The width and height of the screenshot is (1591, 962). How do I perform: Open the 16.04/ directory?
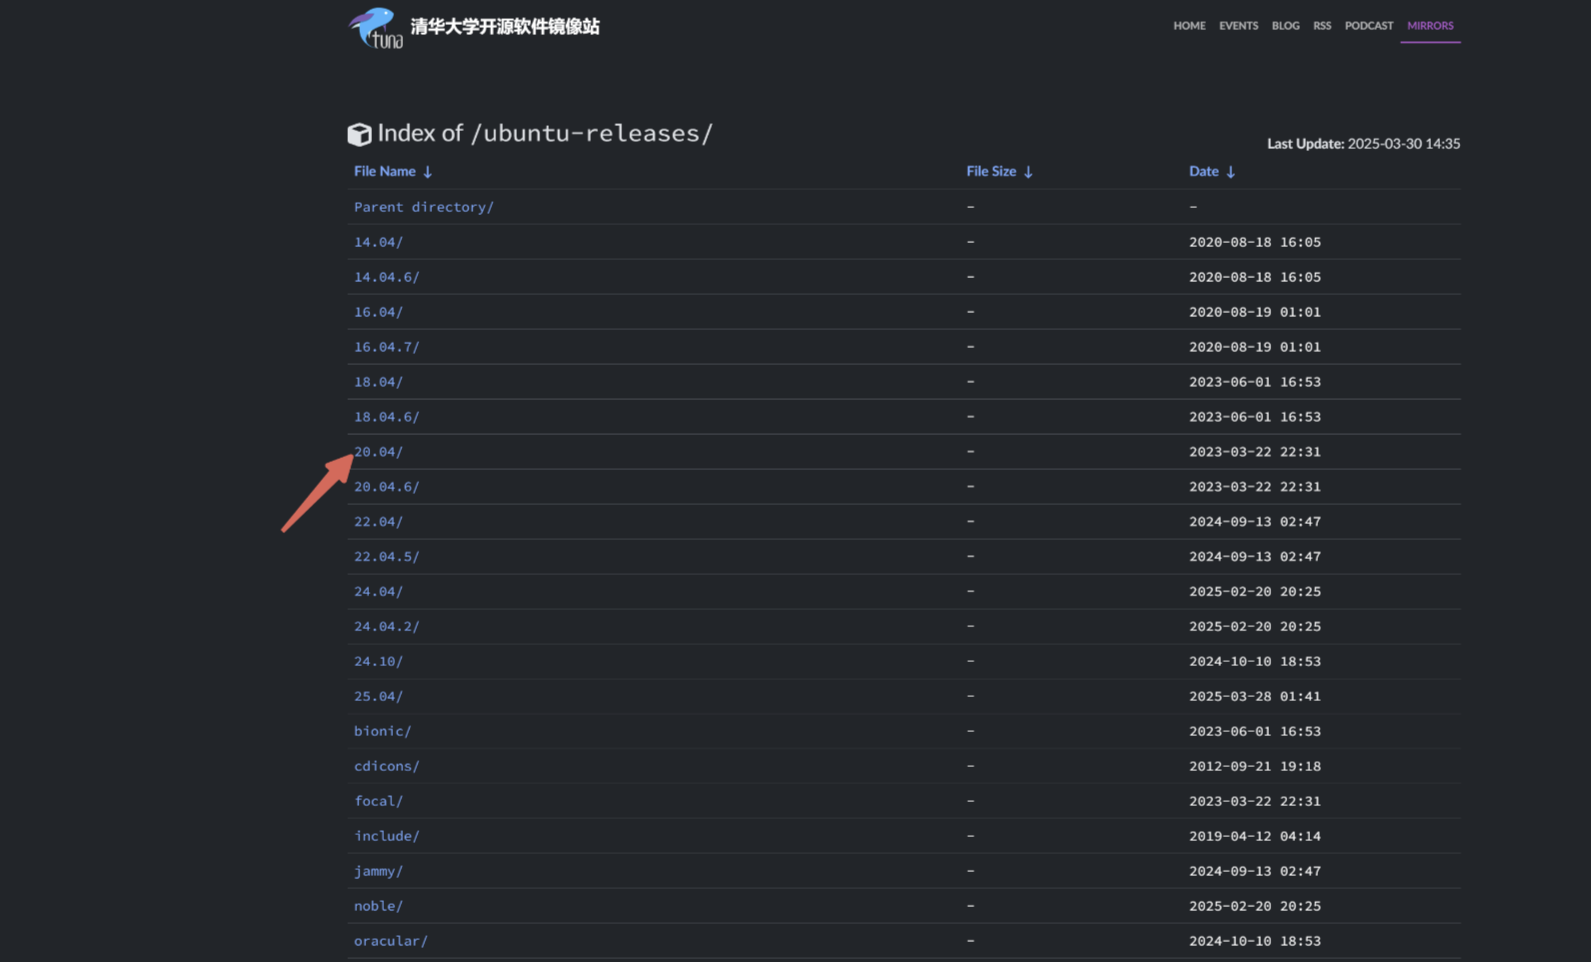click(378, 312)
